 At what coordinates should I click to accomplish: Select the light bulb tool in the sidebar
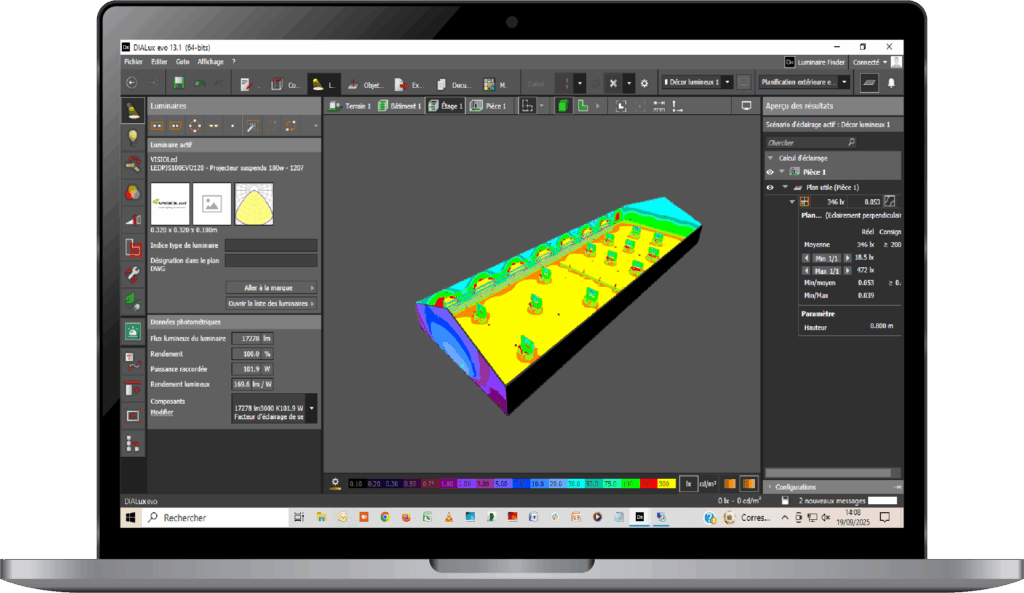132,137
